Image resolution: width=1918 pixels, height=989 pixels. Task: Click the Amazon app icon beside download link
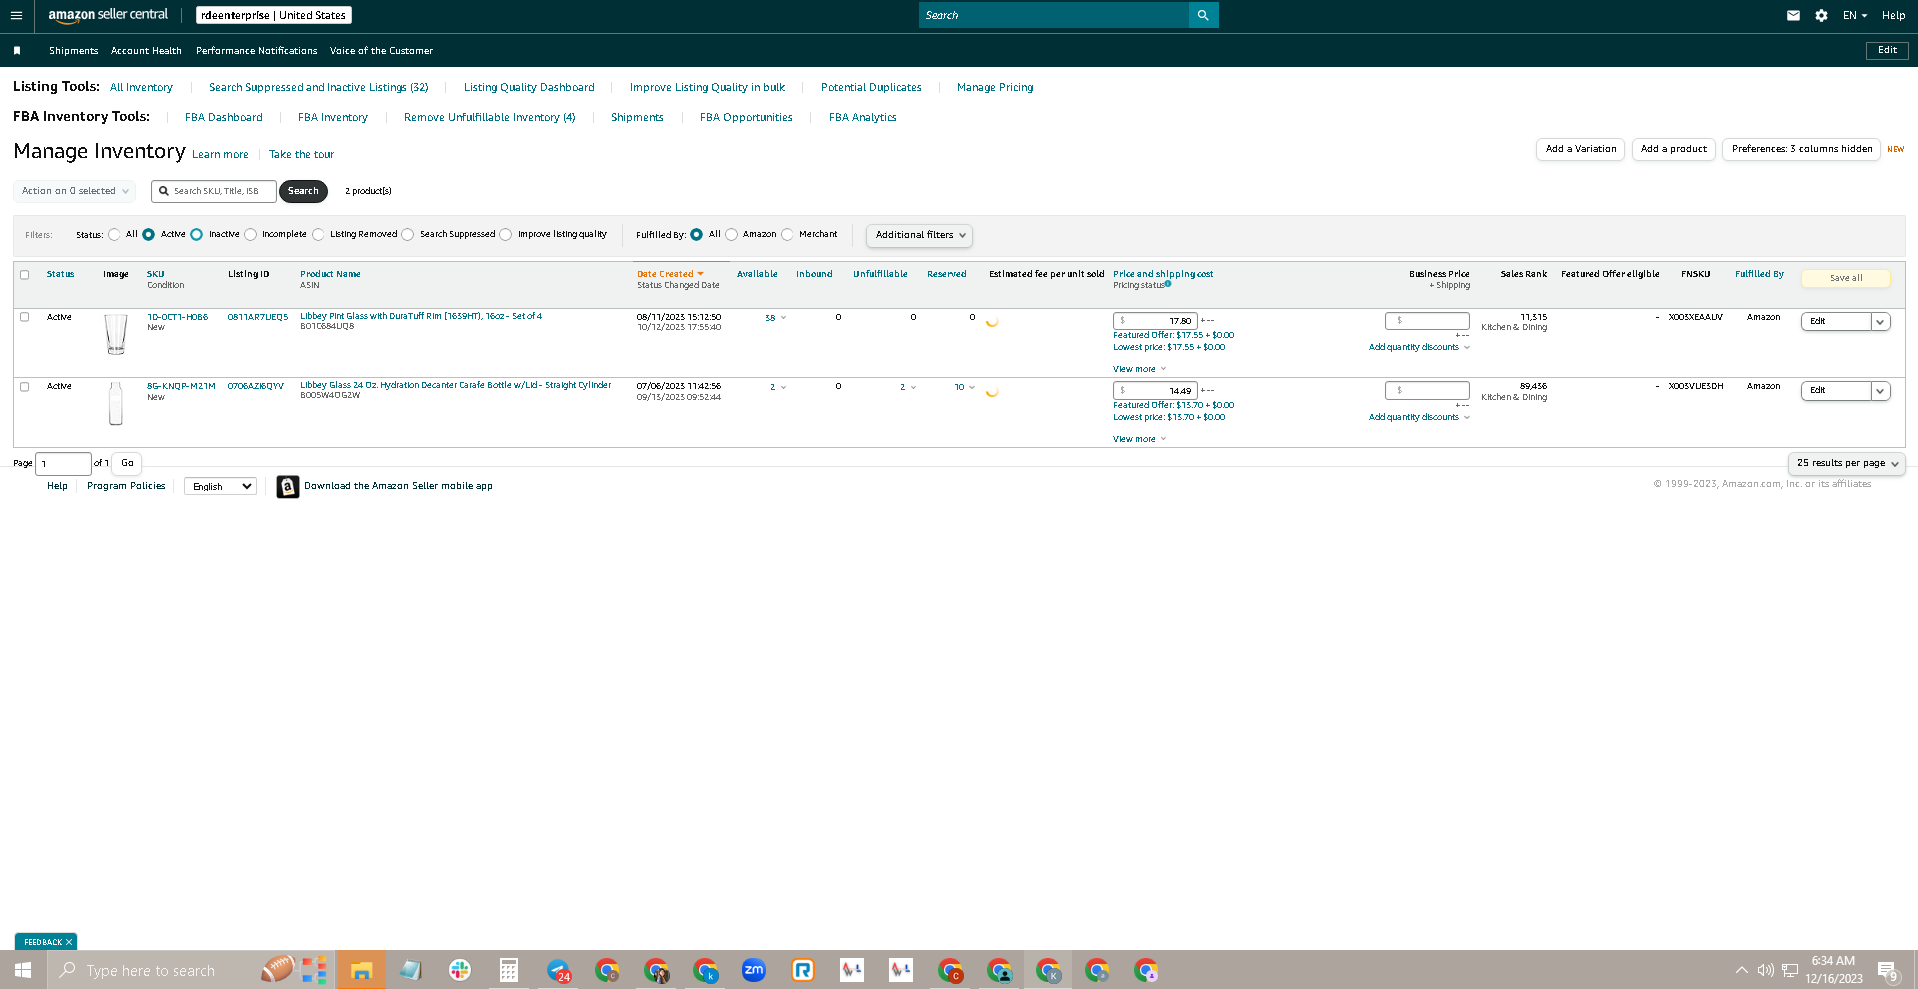point(288,486)
